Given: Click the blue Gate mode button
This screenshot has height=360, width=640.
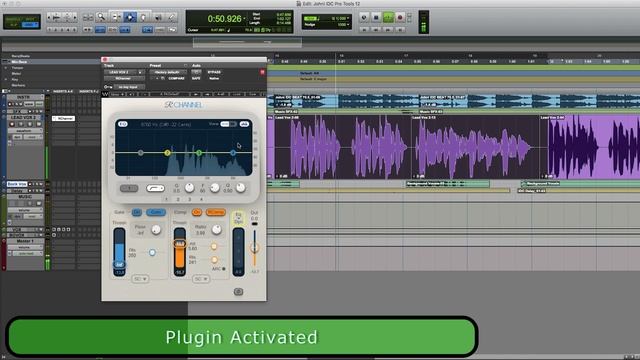Looking at the screenshot, I should [156, 212].
